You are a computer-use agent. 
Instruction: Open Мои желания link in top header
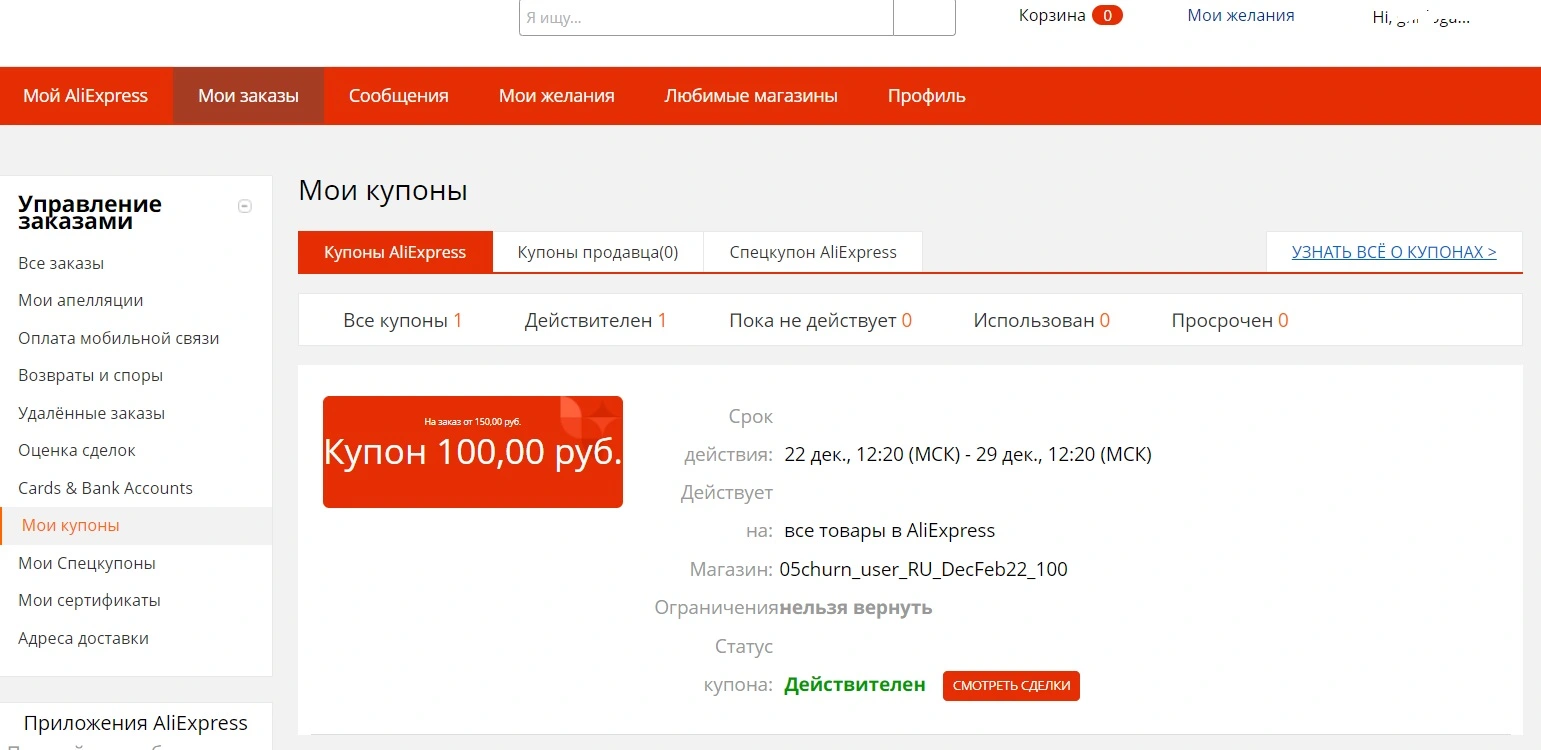click(1241, 15)
